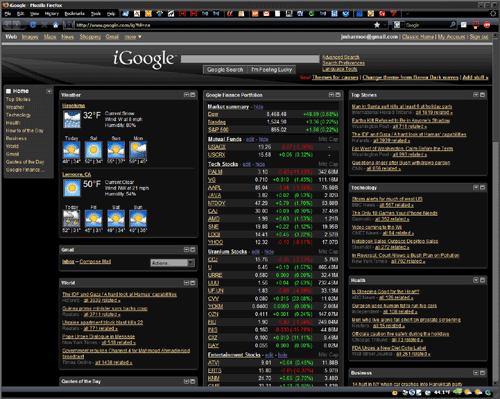Hide the Tech Stocks section
500x399 pixels.
260,164
